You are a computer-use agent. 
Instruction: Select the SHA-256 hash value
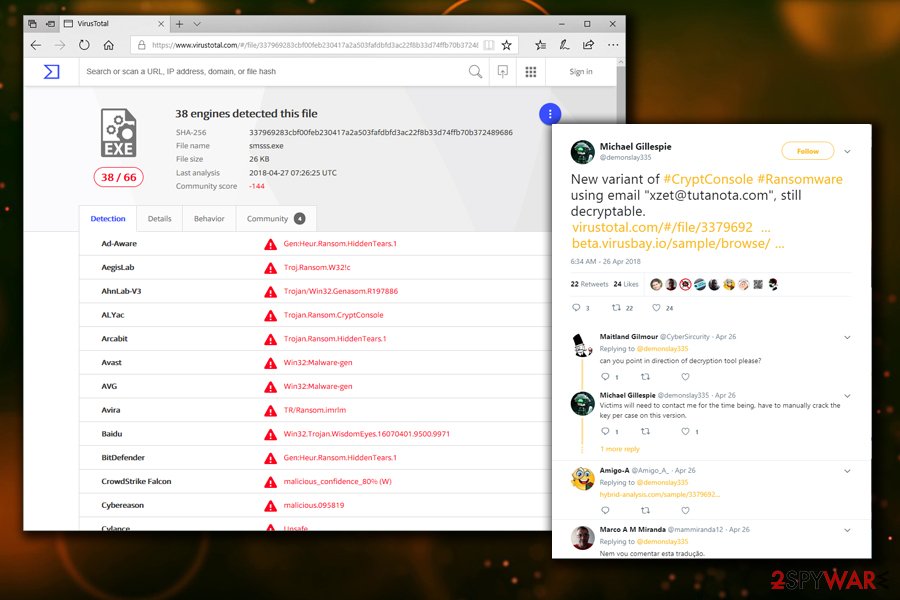pos(381,132)
